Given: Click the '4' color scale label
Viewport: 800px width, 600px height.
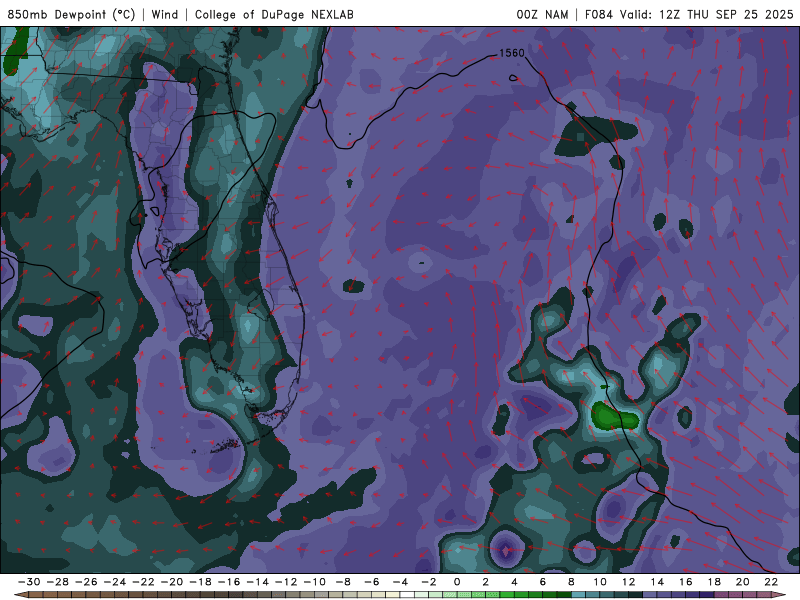Looking at the screenshot, I should [x=514, y=582].
